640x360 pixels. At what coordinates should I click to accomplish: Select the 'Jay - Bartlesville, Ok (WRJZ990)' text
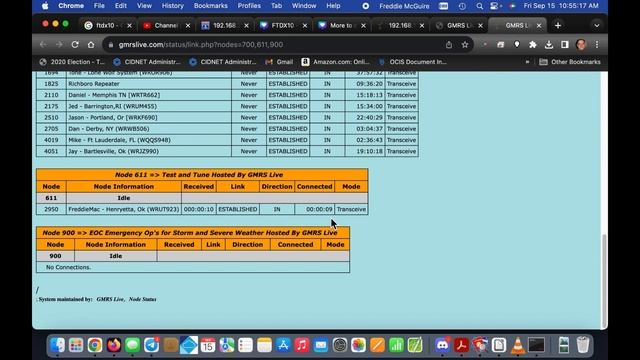pyautogui.click(x=113, y=151)
